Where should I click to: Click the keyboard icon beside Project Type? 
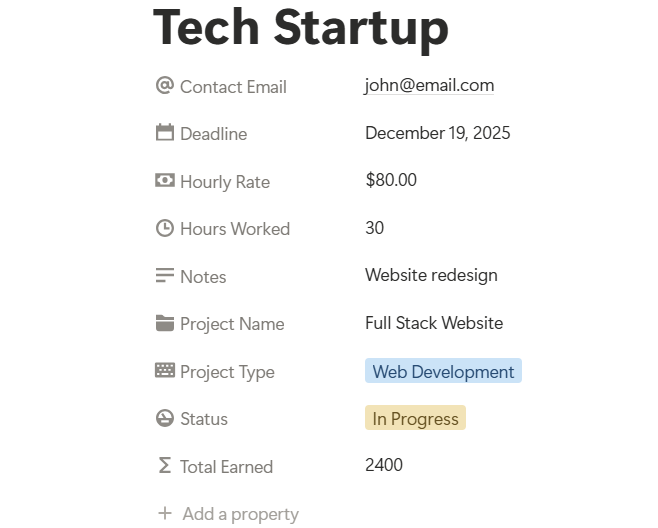[x=165, y=371]
